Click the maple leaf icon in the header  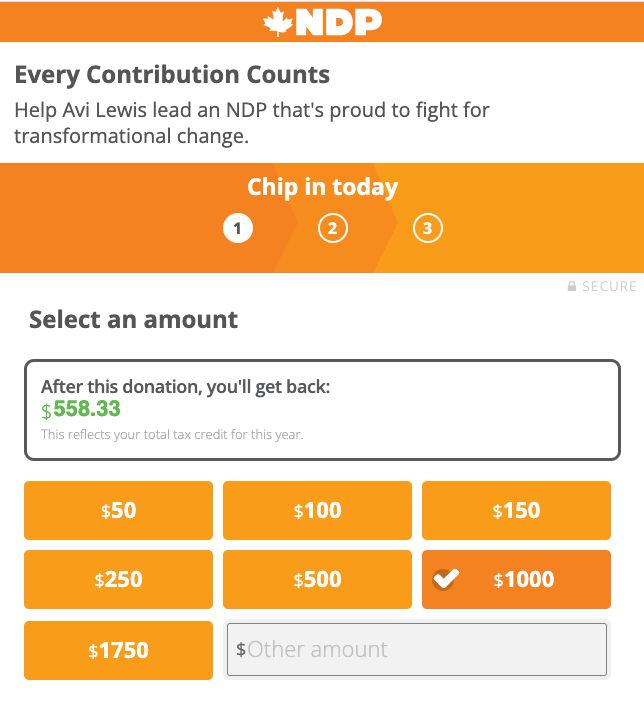tap(277, 22)
